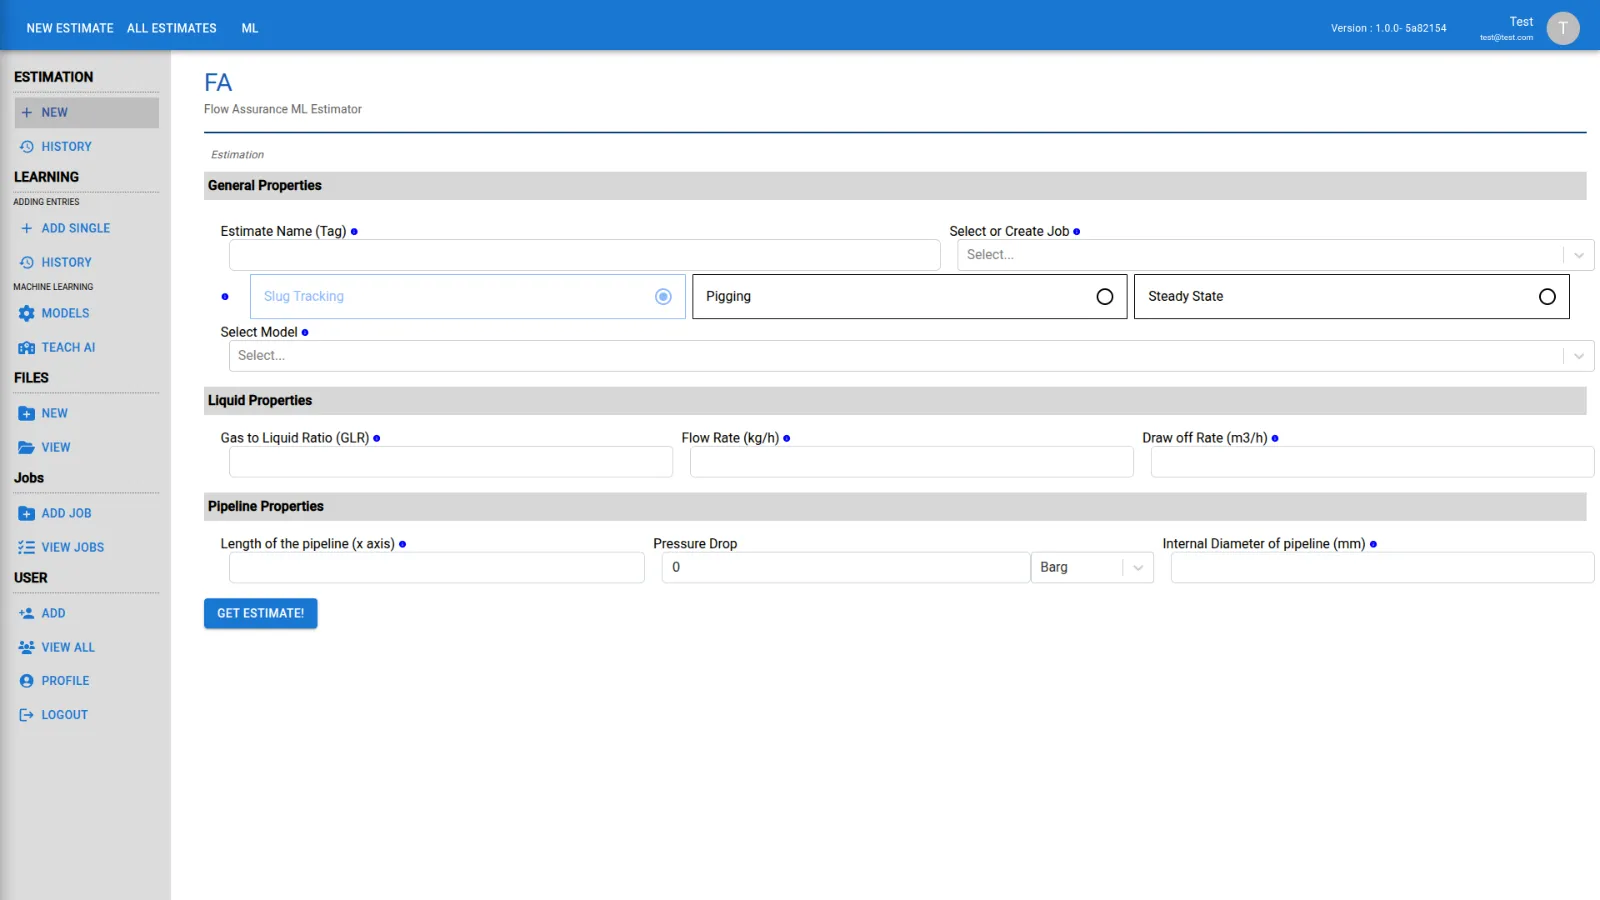
Task: Choose the Pigging option
Action: click(x=1105, y=296)
